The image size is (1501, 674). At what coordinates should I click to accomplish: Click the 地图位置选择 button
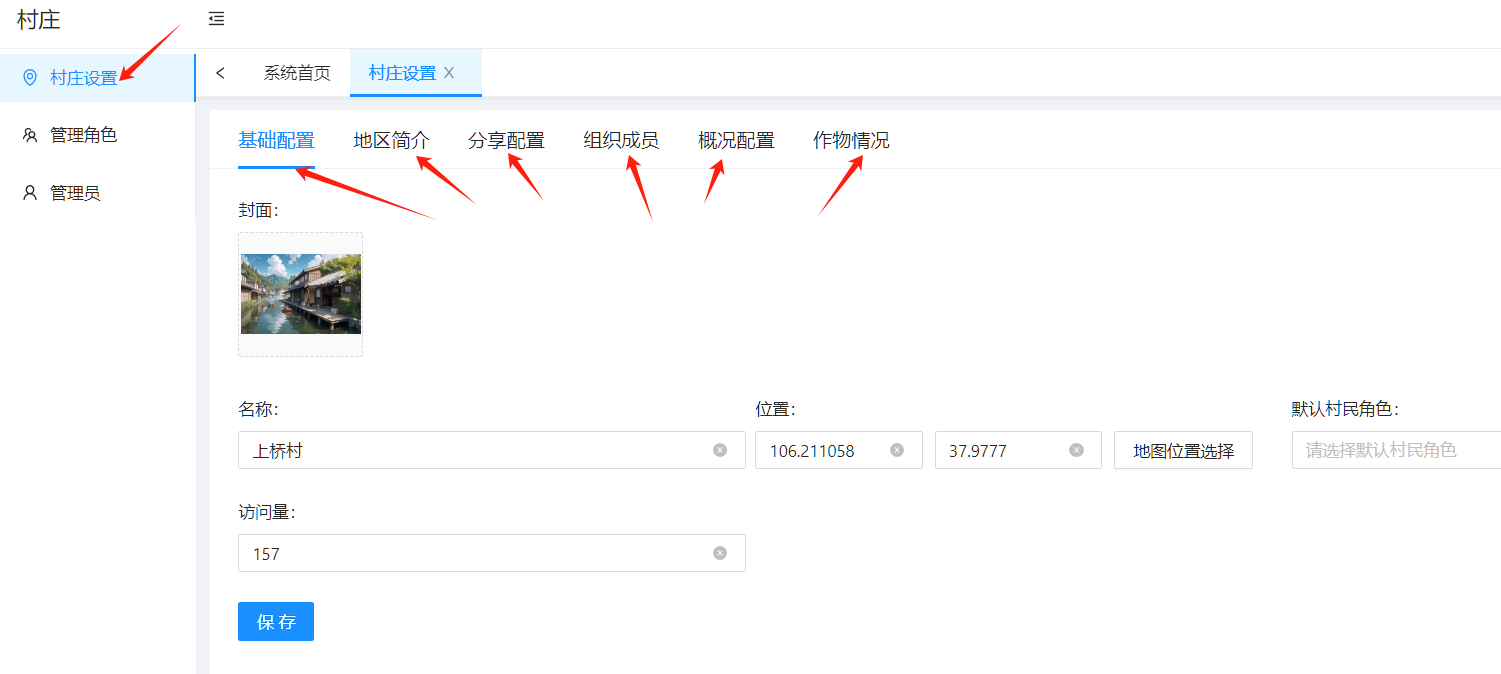pos(1183,450)
